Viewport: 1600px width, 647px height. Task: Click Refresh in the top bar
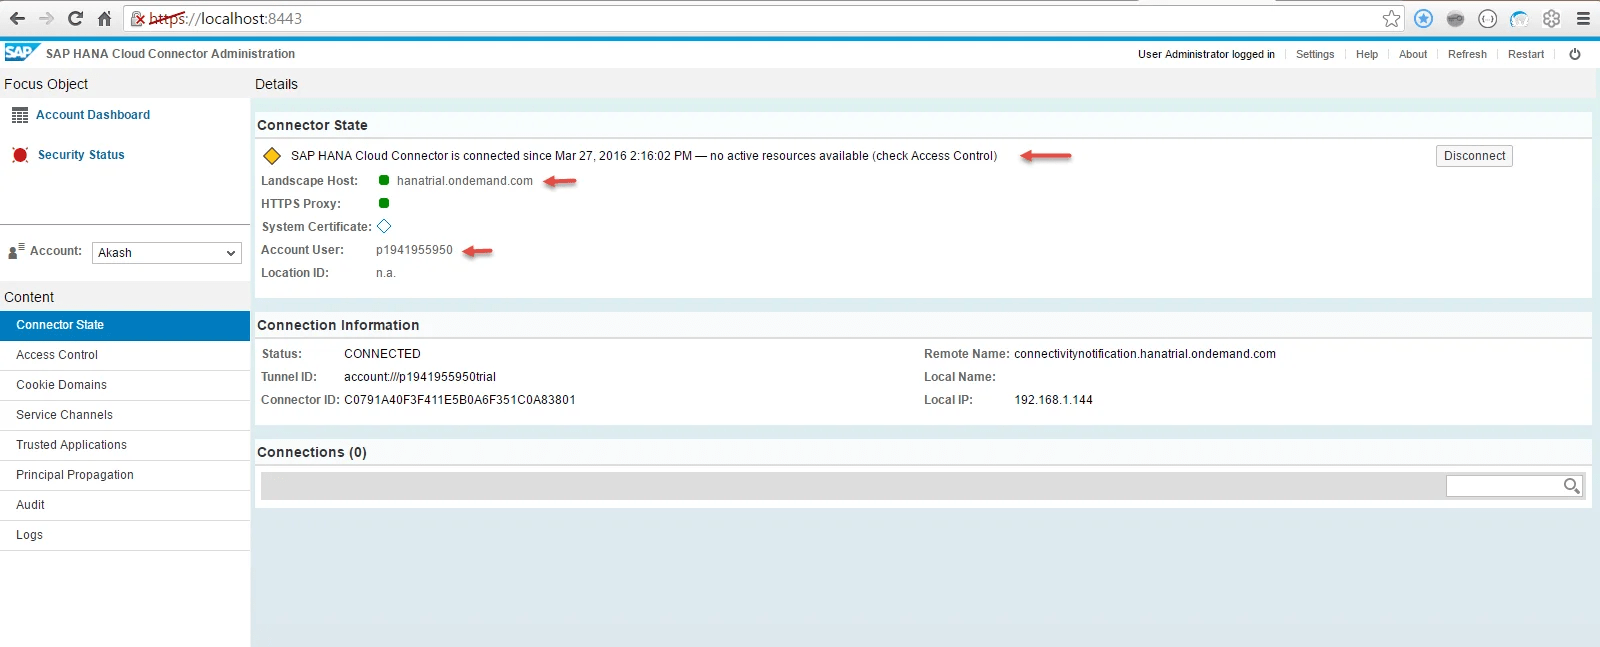click(x=1467, y=54)
